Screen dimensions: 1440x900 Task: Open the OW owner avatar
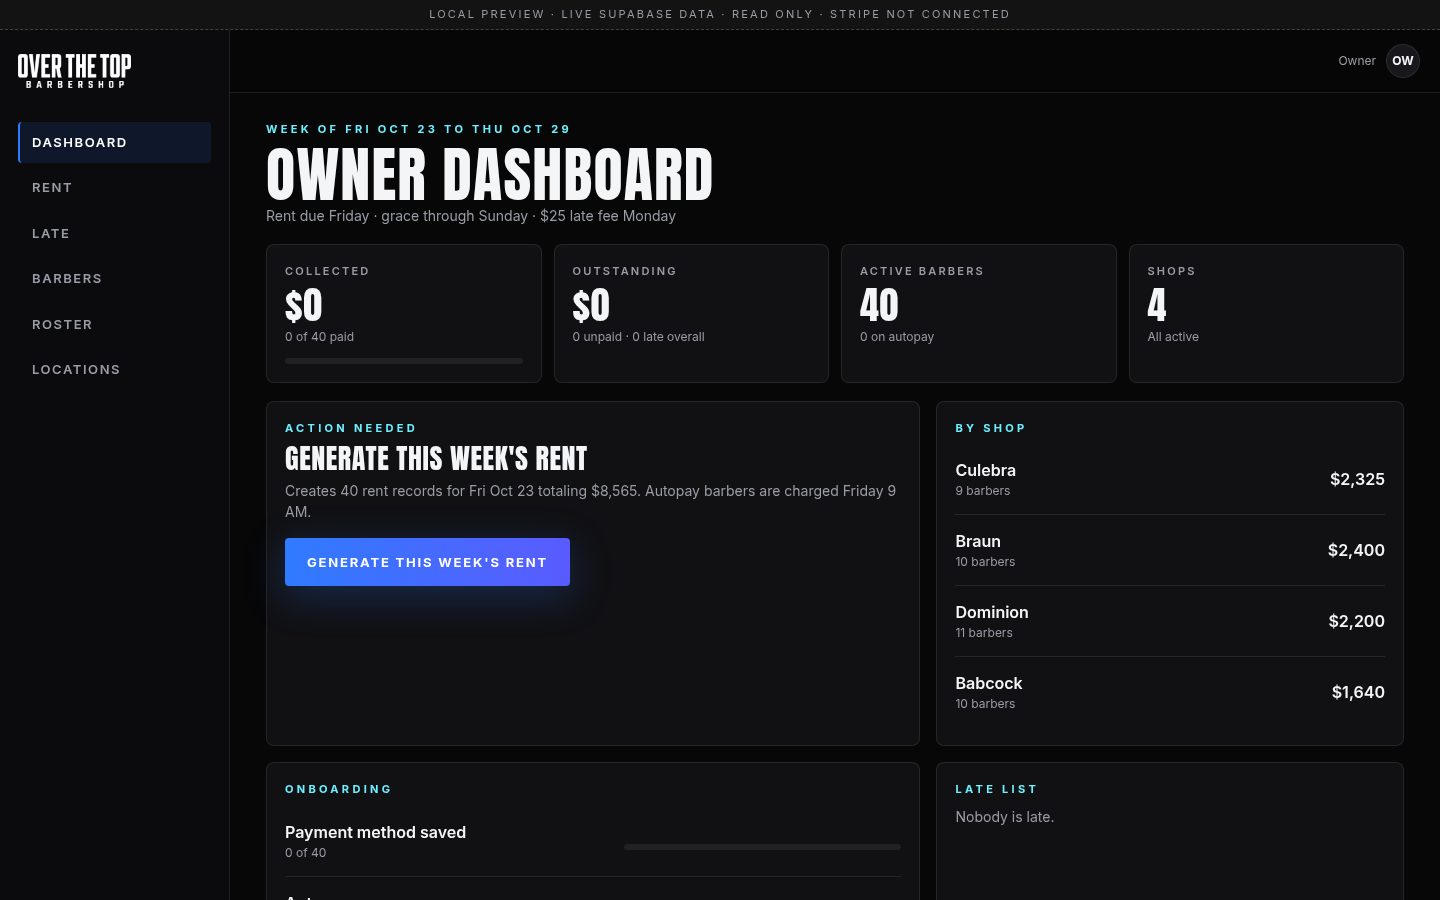point(1403,61)
